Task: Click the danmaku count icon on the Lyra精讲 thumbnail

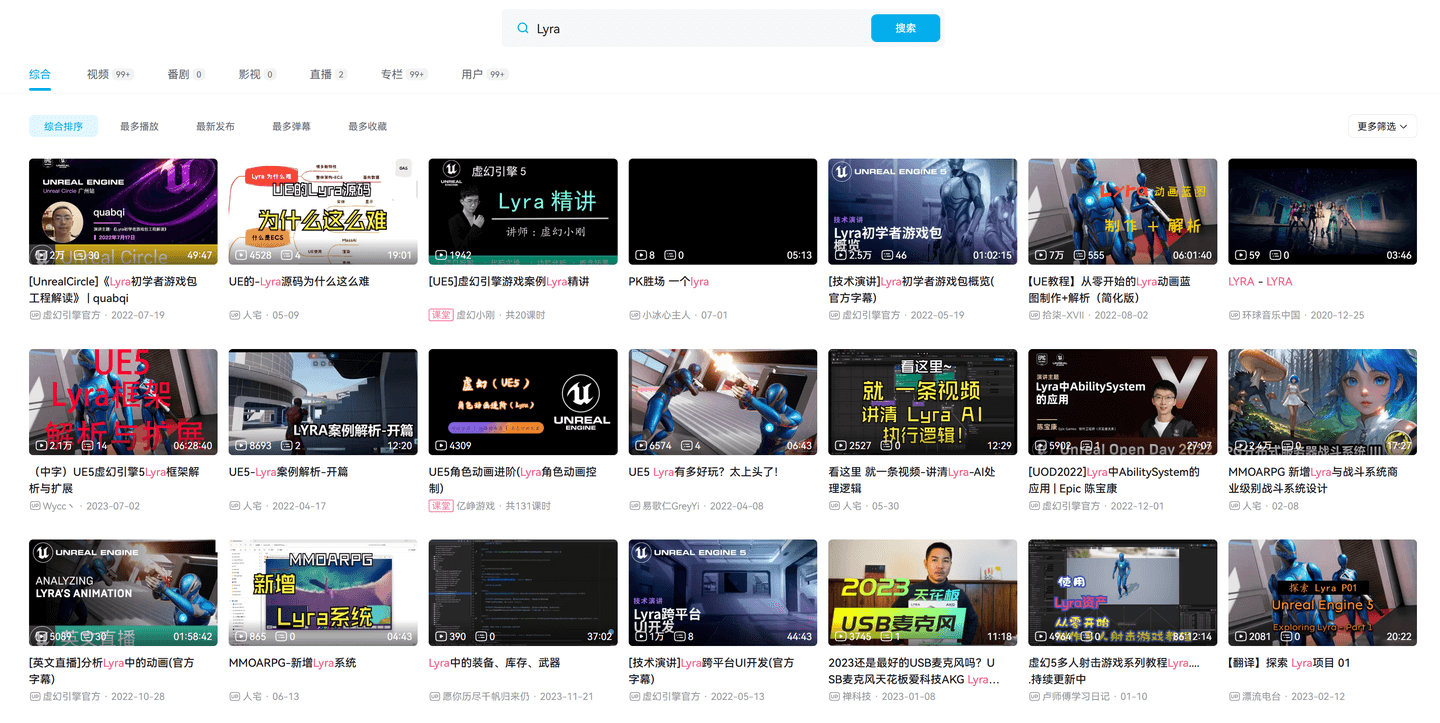Action: click(x=472, y=256)
